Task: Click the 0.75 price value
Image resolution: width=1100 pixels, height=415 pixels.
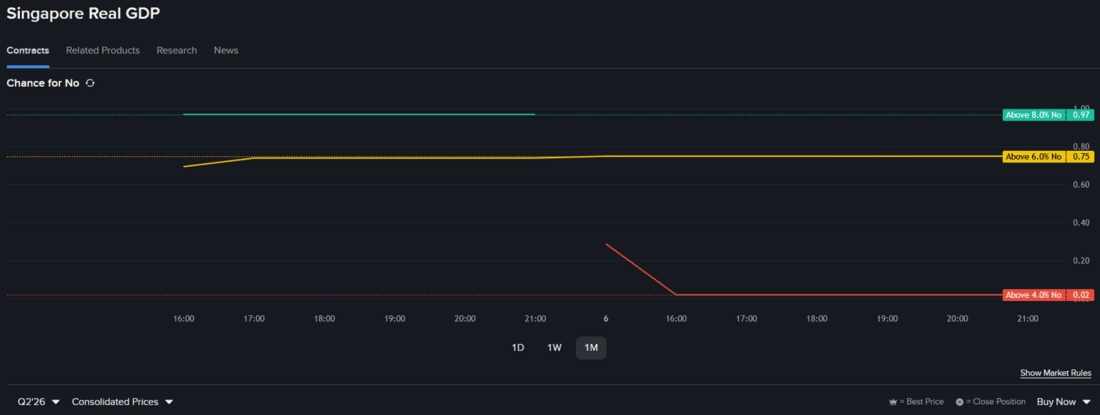Action: pos(1080,157)
